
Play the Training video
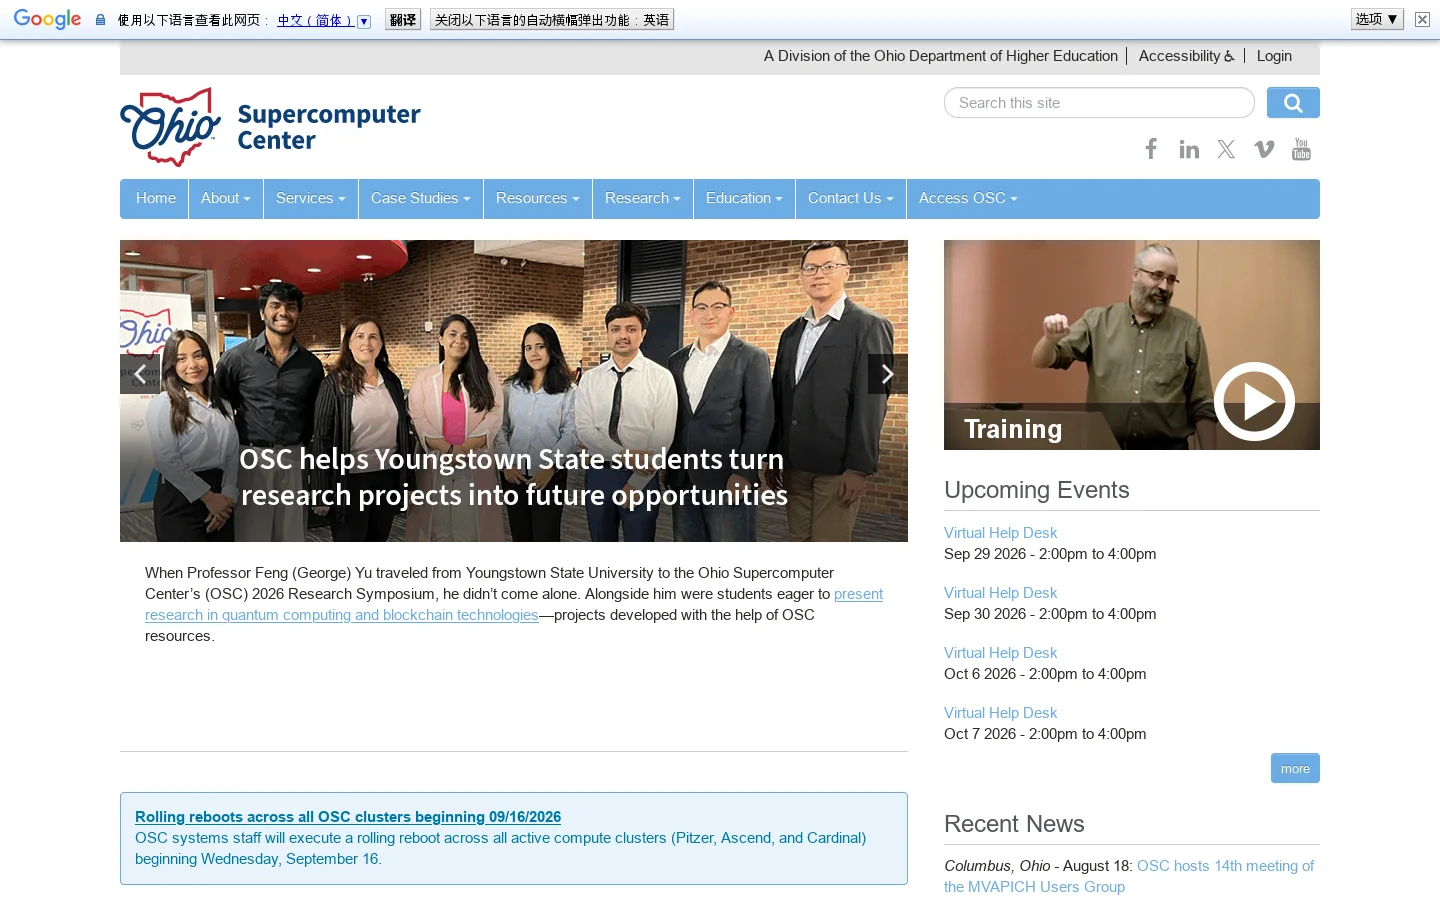(1254, 401)
